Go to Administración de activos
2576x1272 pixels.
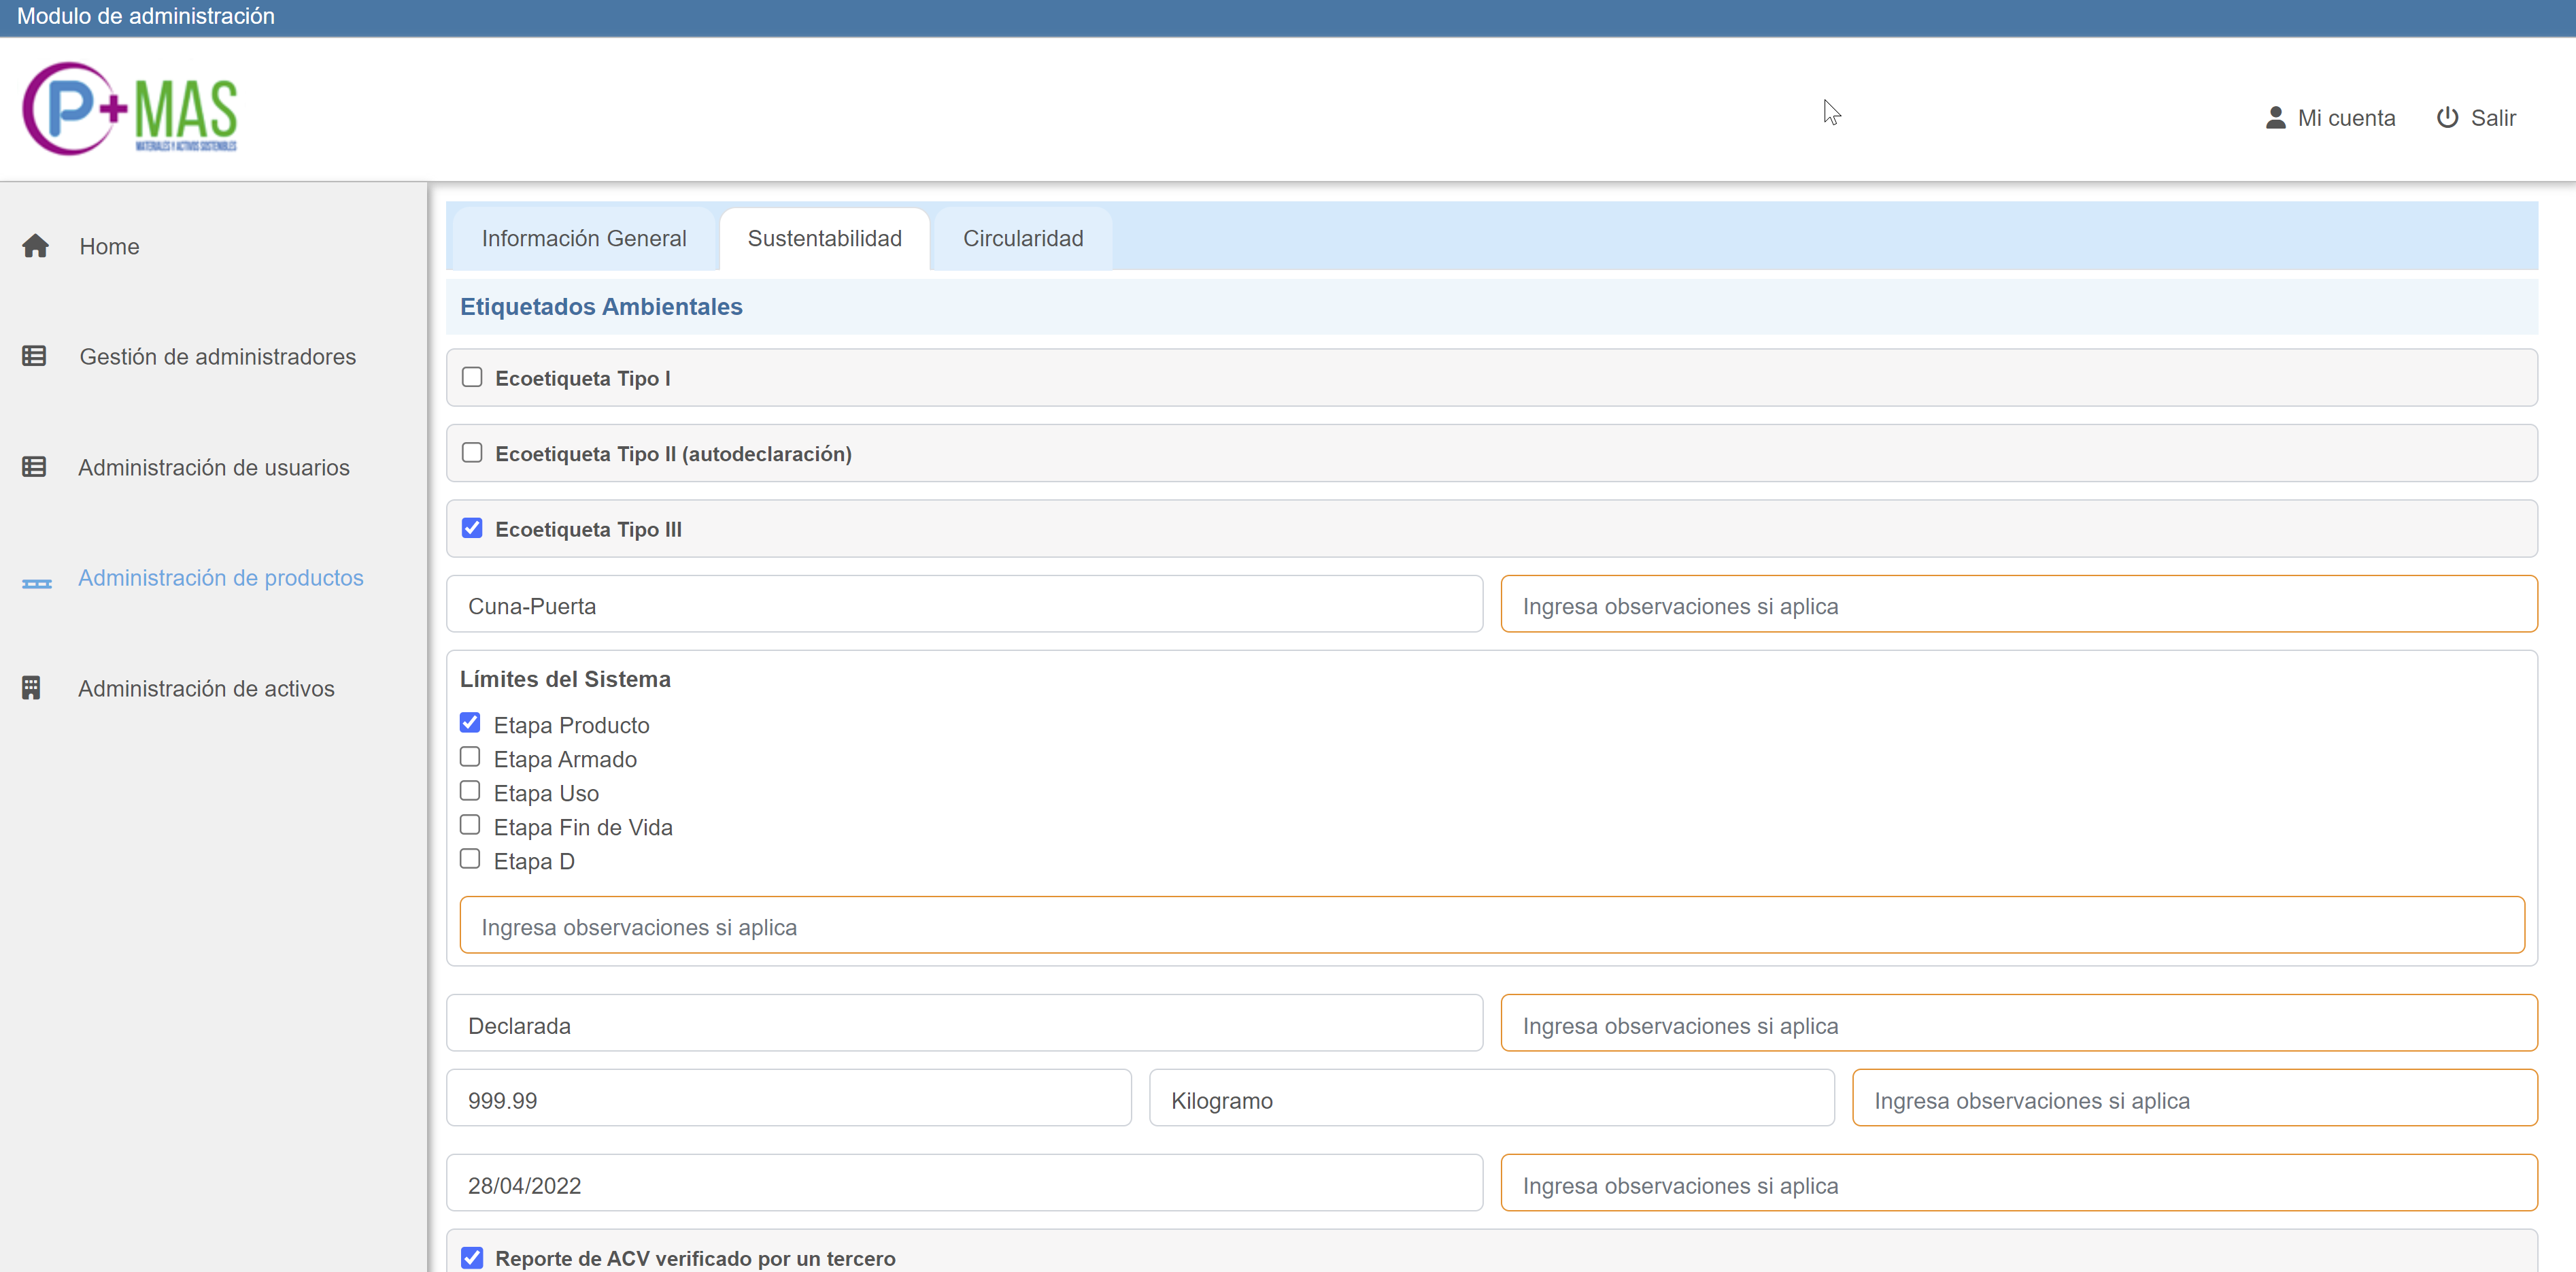pyautogui.click(x=206, y=688)
